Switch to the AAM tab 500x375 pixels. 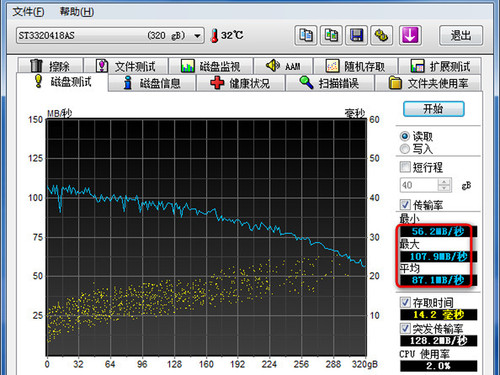(283, 66)
